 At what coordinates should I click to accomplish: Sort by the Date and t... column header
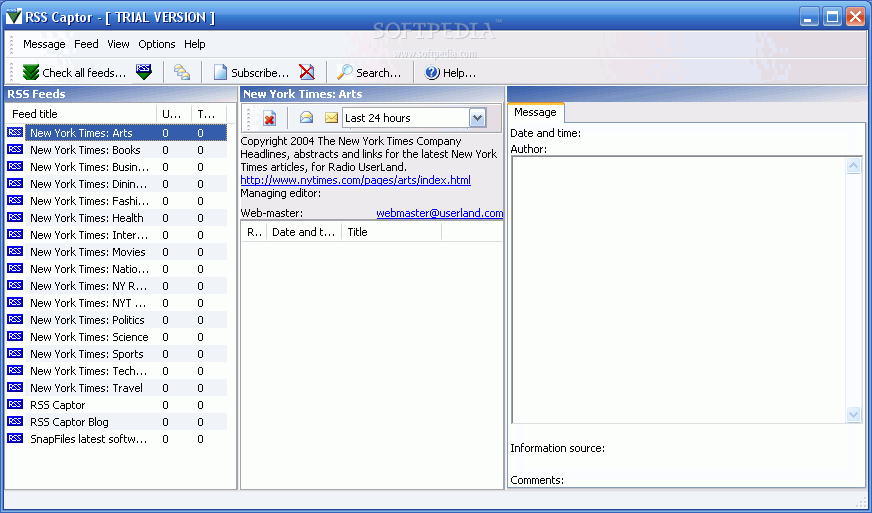[304, 232]
